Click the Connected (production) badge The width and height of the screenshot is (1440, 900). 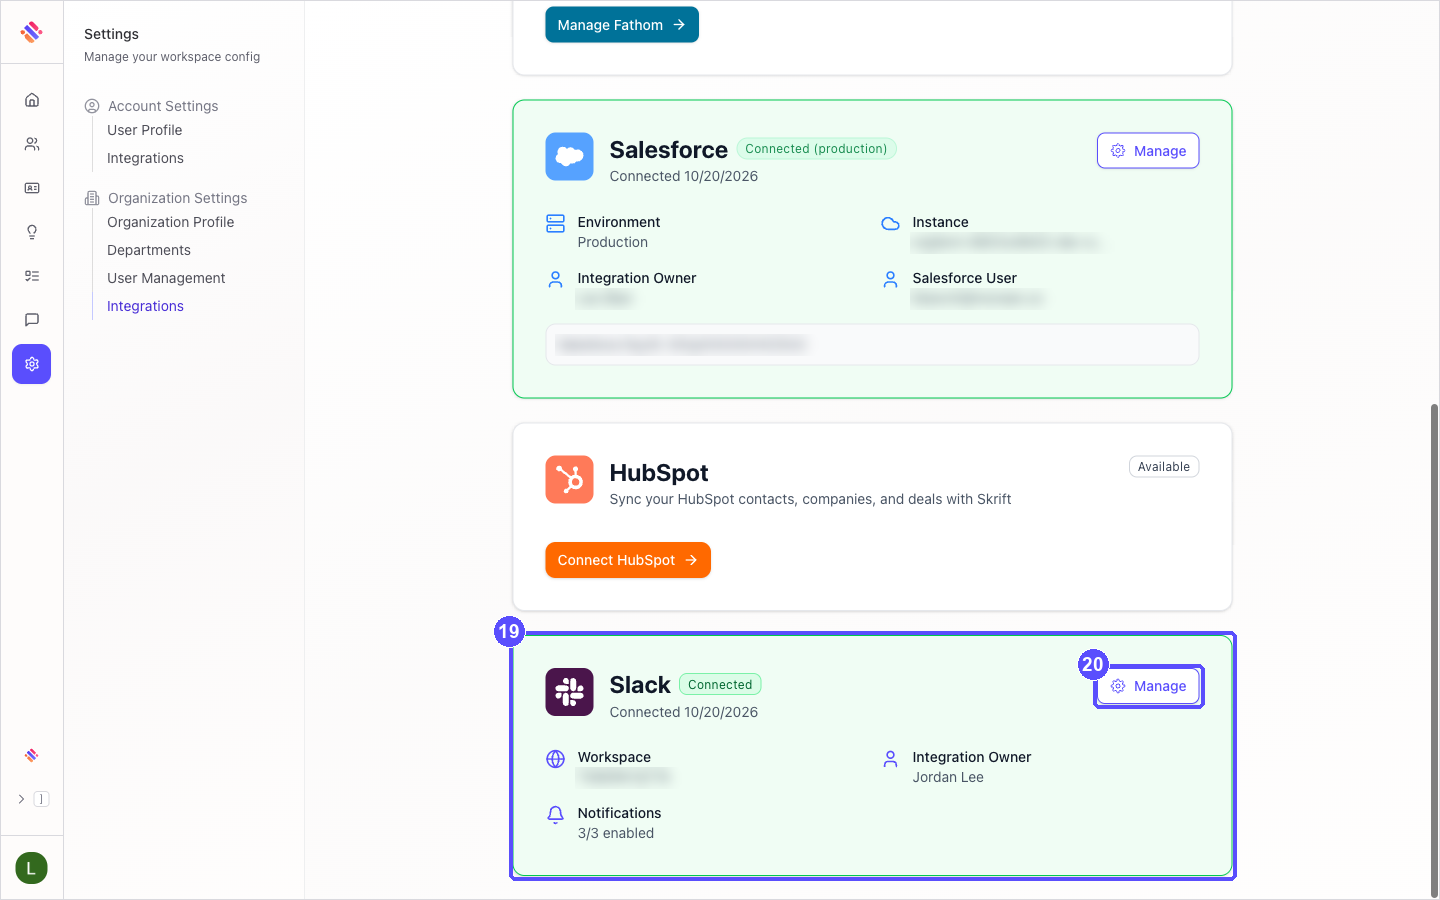(x=816, y=149)
